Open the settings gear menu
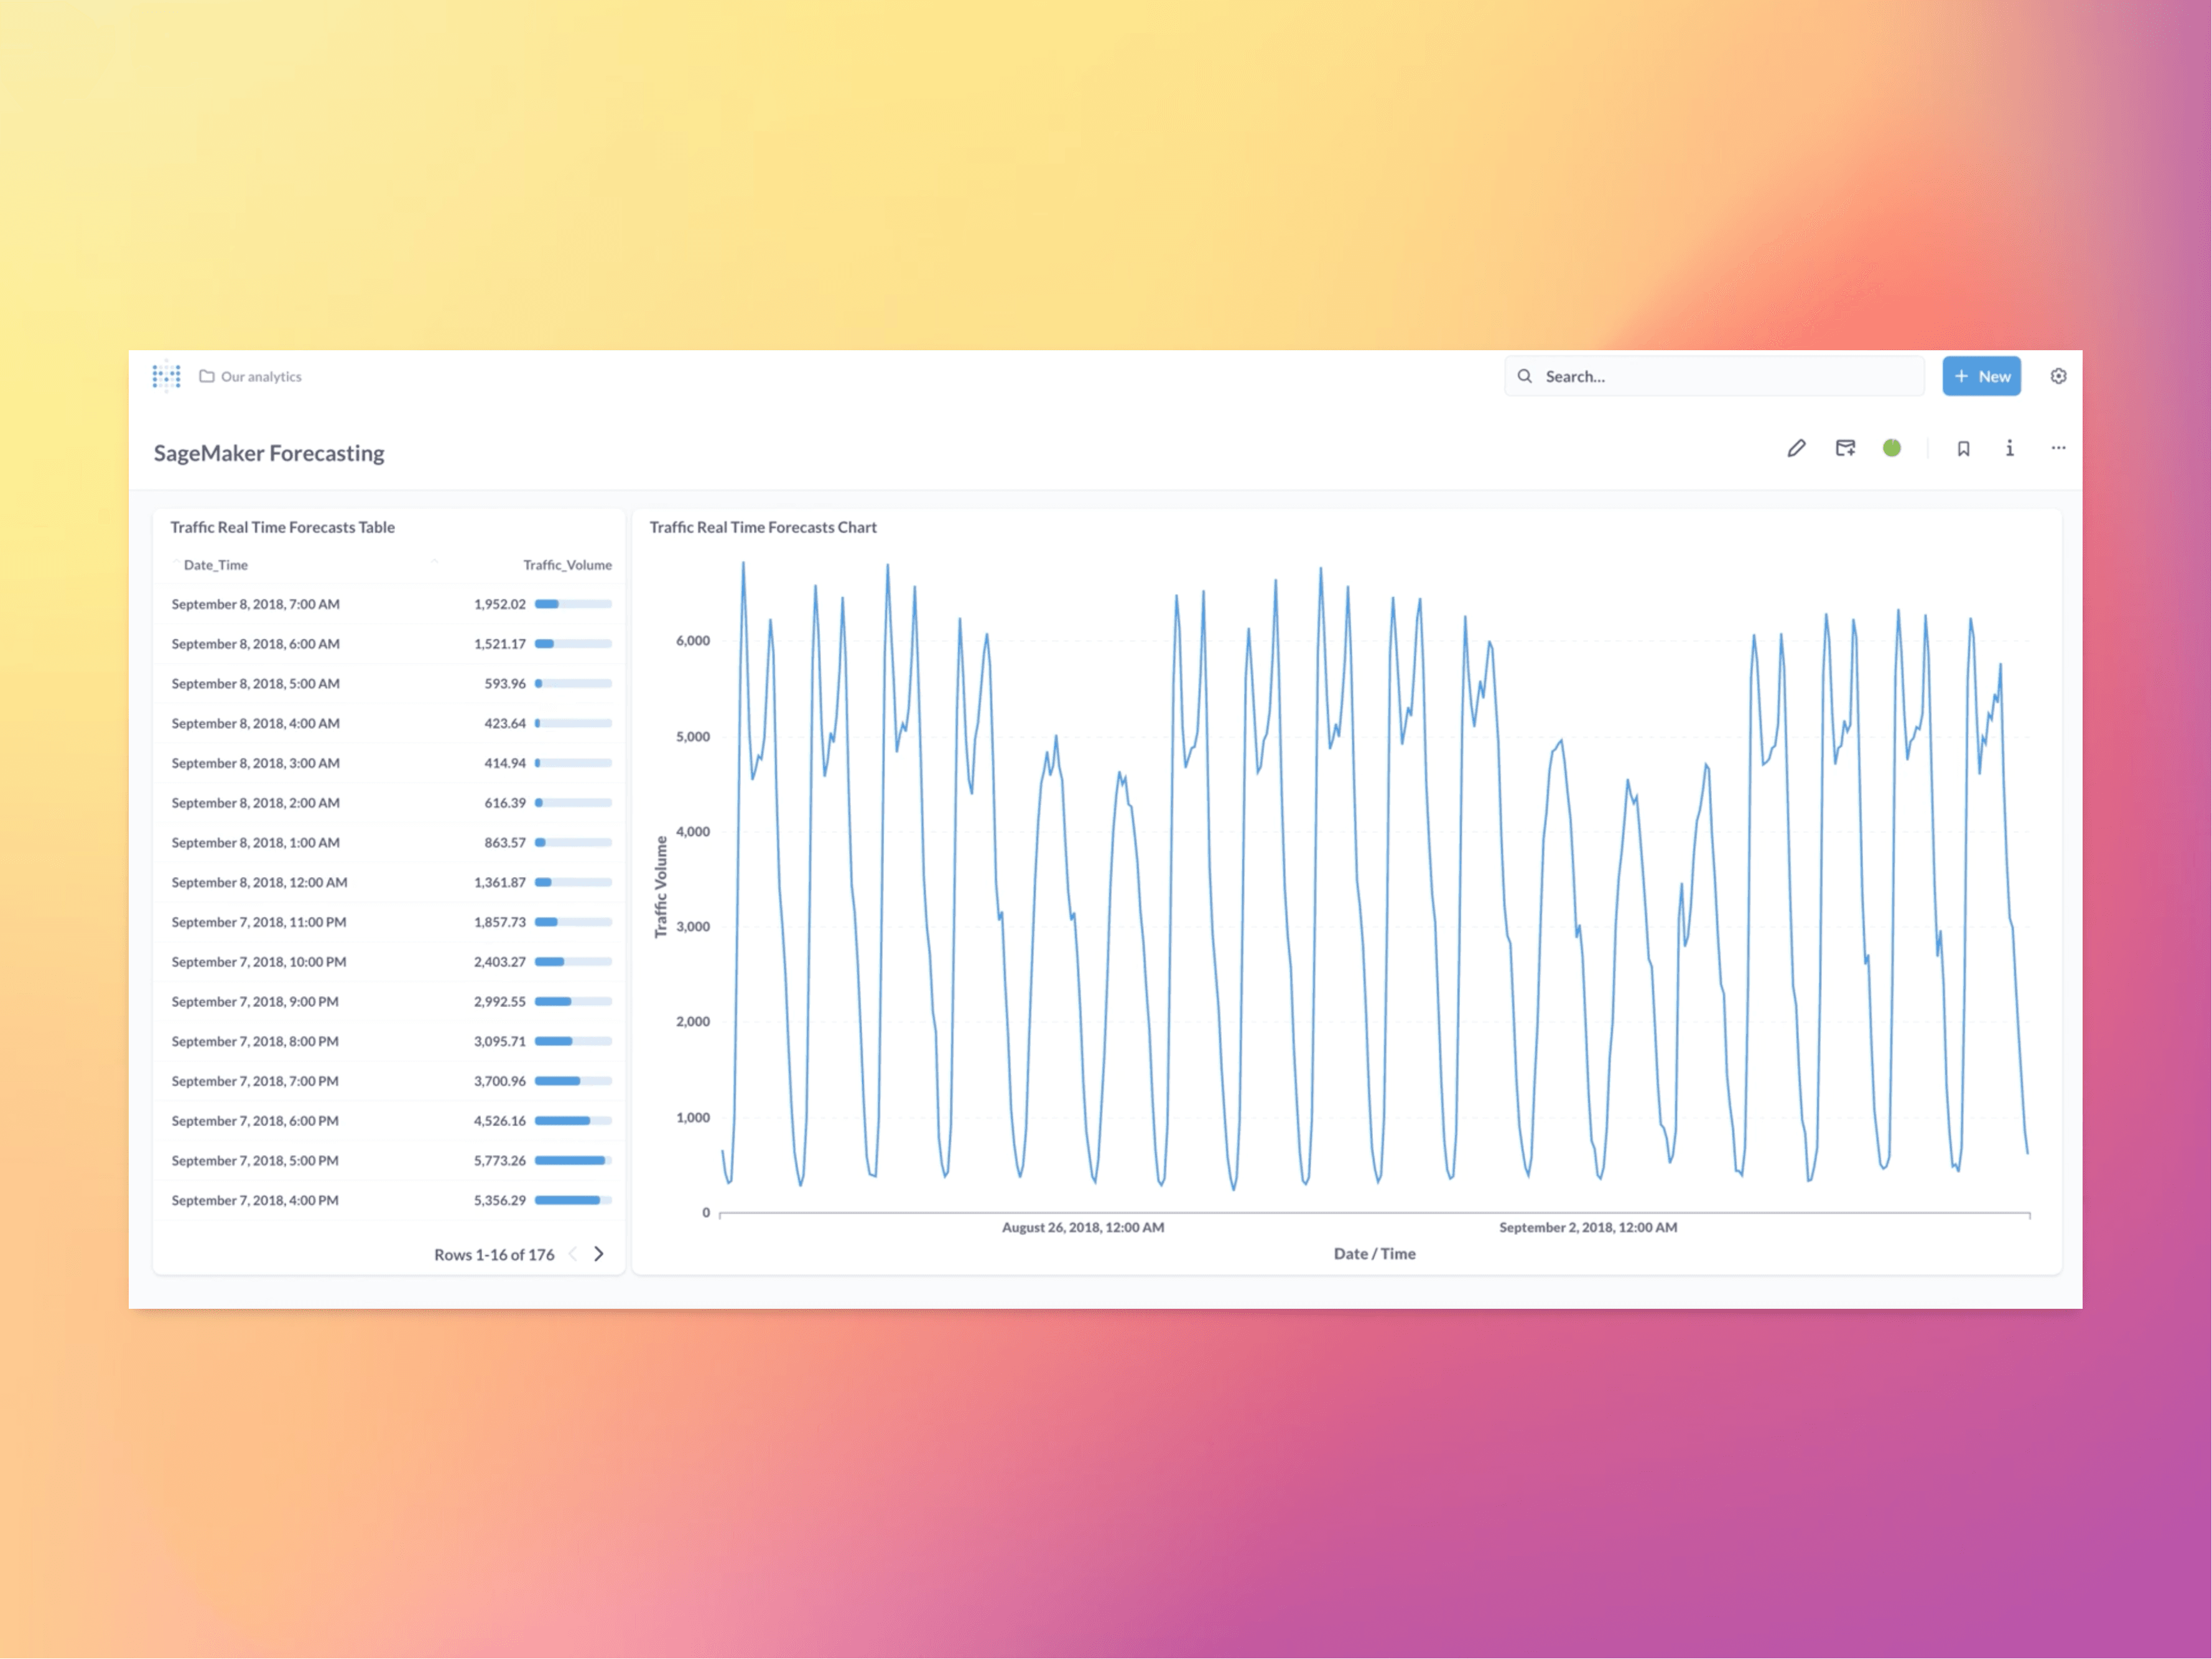Viewport: 2212px width, 1659px height. click(x=2058, y=376)
